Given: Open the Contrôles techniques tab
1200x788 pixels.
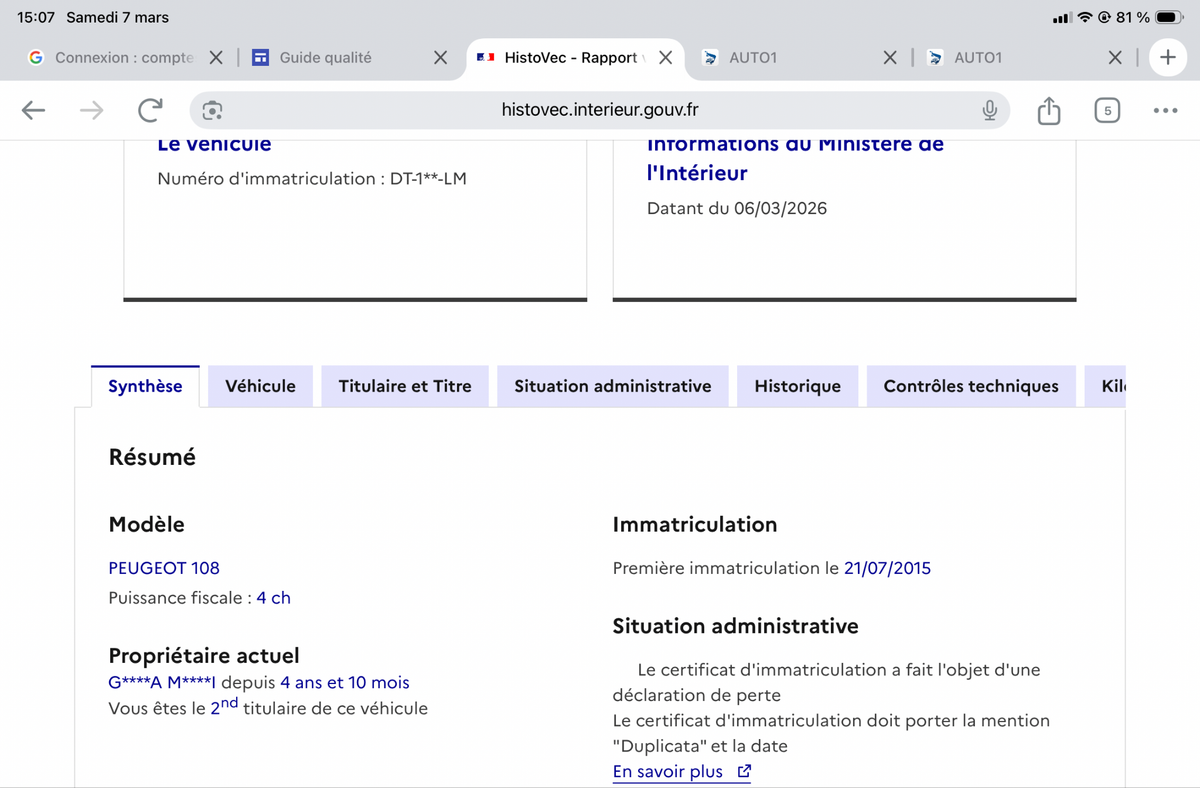Looking at the screenshot, I should (971, 386).
